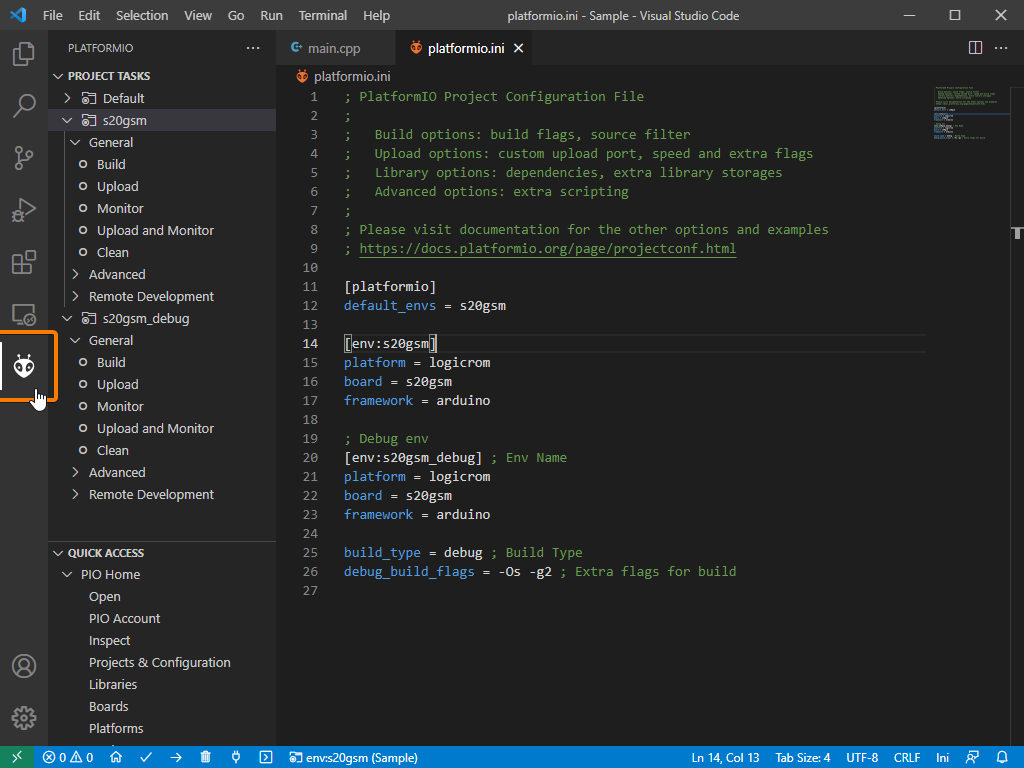Open the PlatformIO alien-head view
Image resolution: width=1024 pixels, height=768 pixels.
(24, 366)
